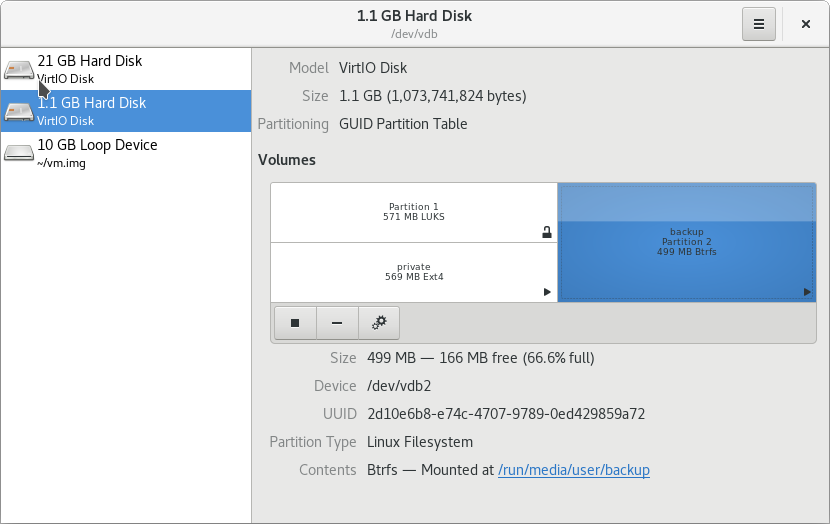Viewport: 831px width, 524px height.
Task: Open the hamburger menu in header bar
Action: pos(758,24)
